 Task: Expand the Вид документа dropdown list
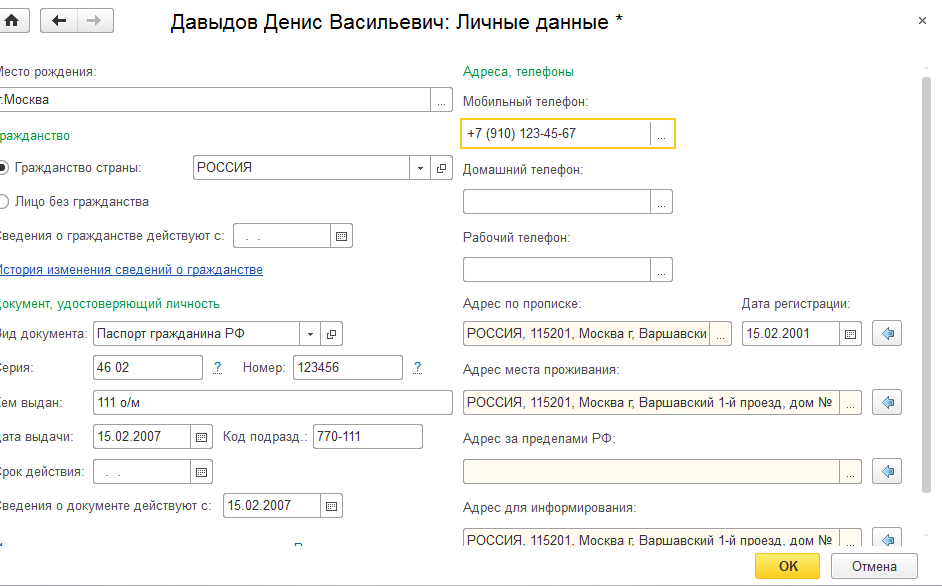311,334
